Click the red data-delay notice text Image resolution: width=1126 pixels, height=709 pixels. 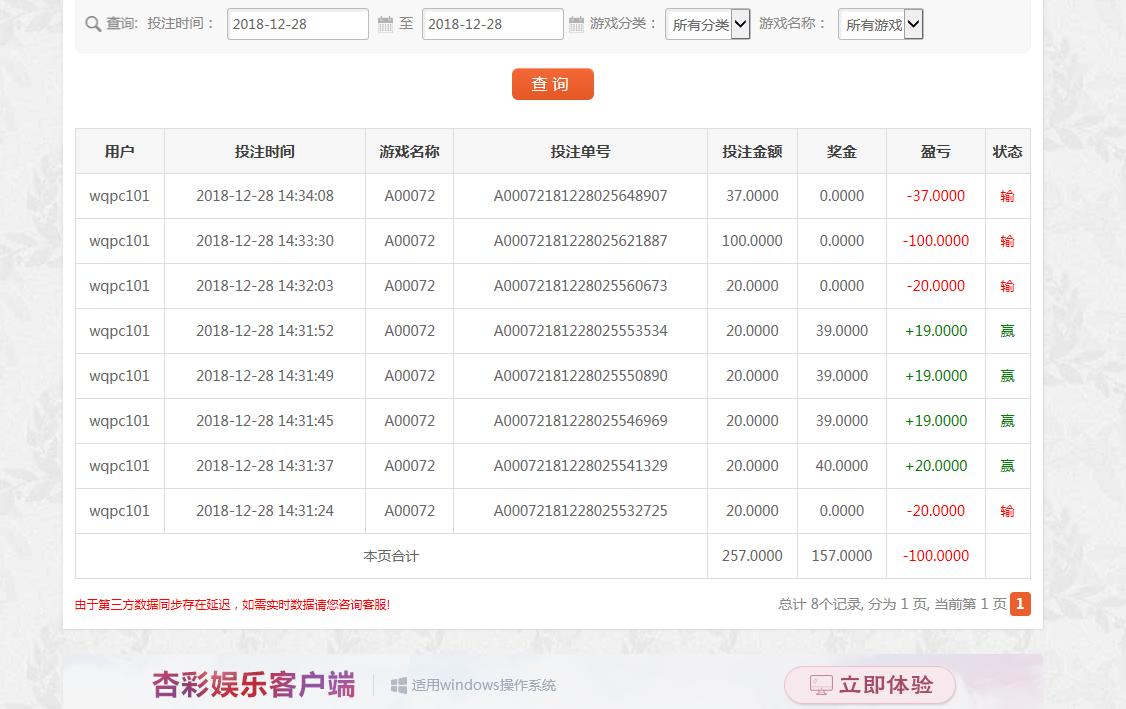pos(233,605)
